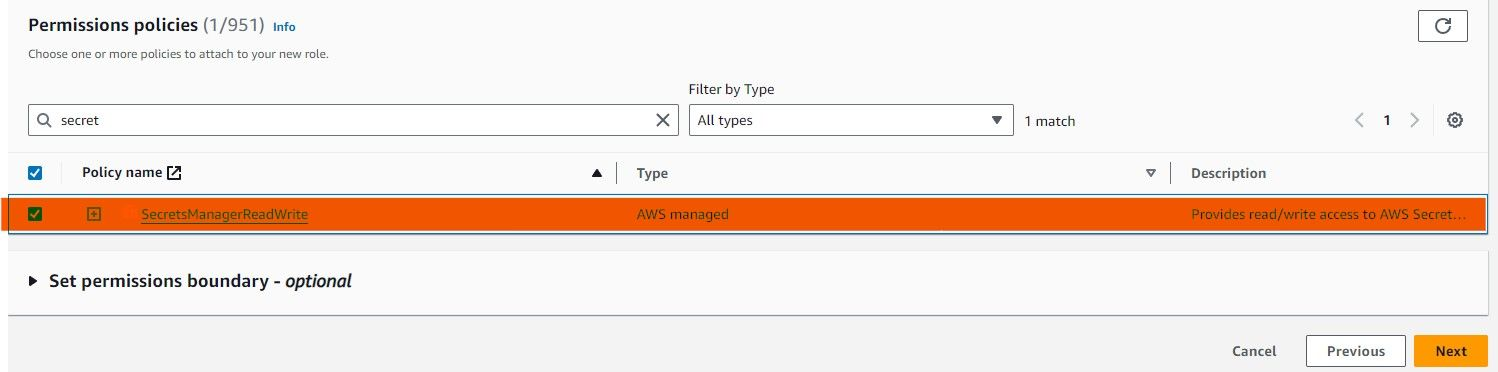The image size is (1498, 372).
Task: Sort ascending by Policy name arrow
Action: [597, 173]
